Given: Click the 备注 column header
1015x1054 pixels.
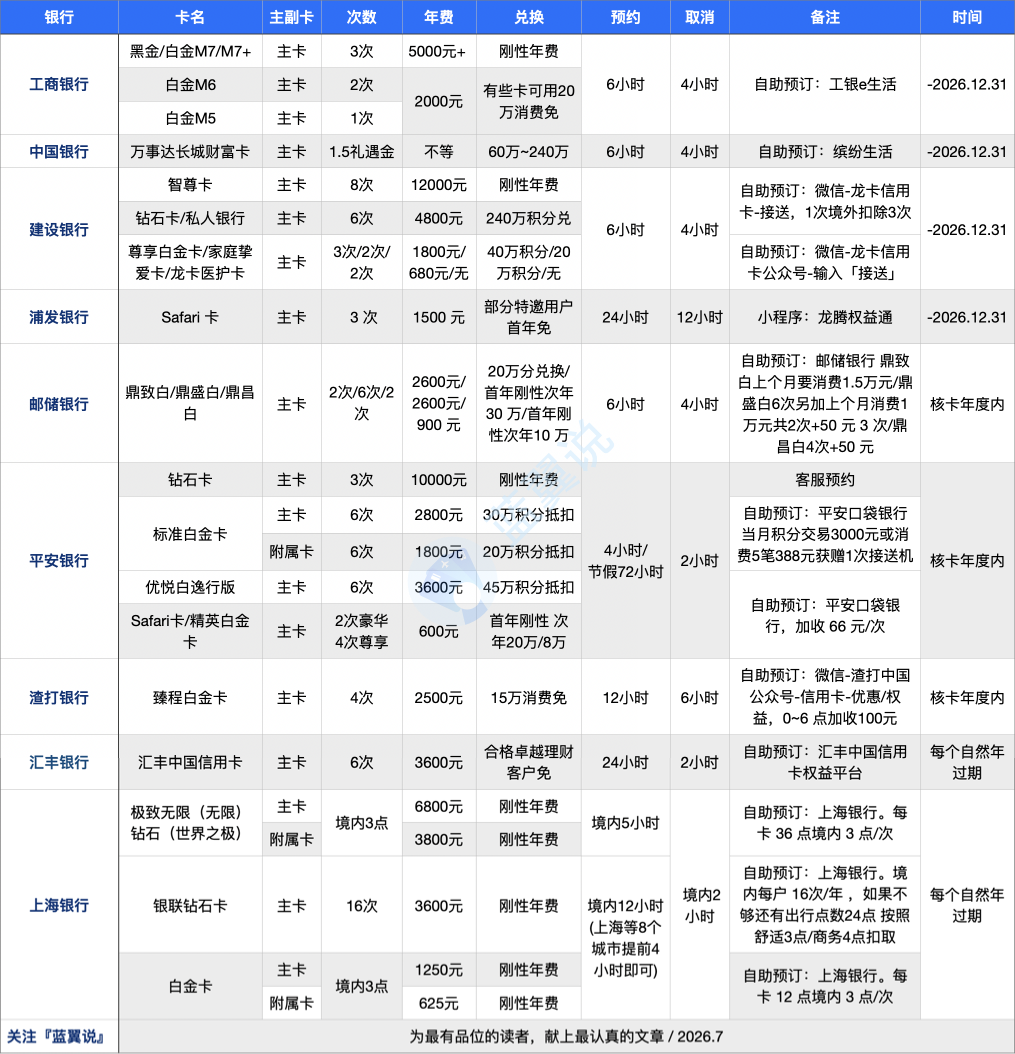Looking at the screenshot, I should [825, 17].
